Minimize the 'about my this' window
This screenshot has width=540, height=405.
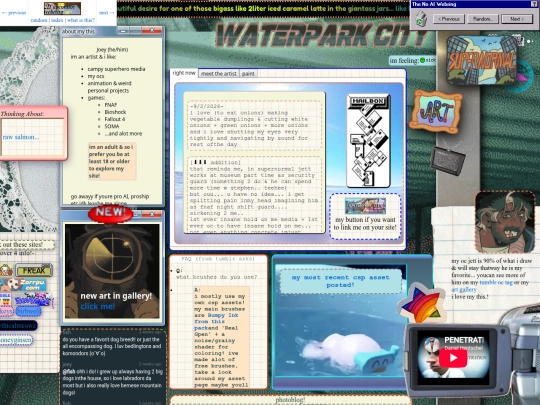(123, 31)
